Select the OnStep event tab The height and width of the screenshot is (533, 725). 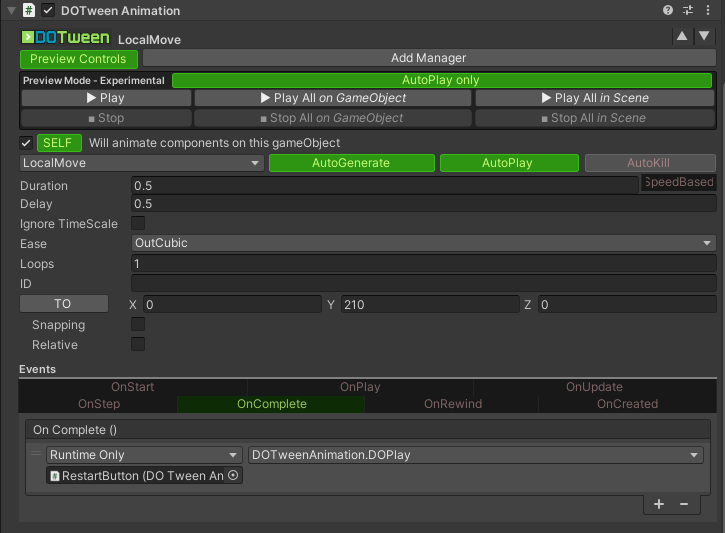[x=98, y=404]
